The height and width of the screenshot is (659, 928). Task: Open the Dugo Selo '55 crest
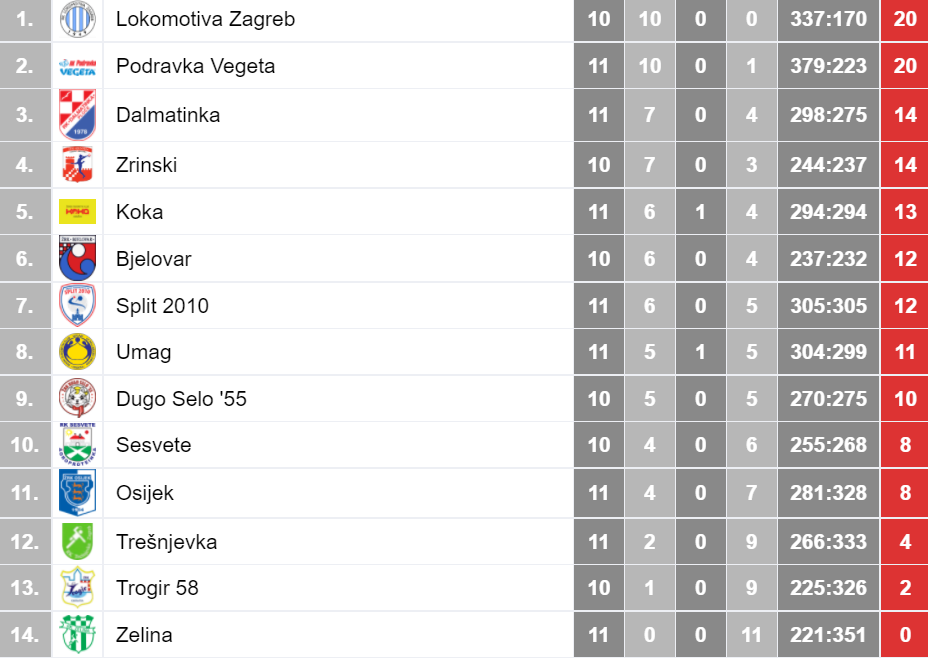78,398
